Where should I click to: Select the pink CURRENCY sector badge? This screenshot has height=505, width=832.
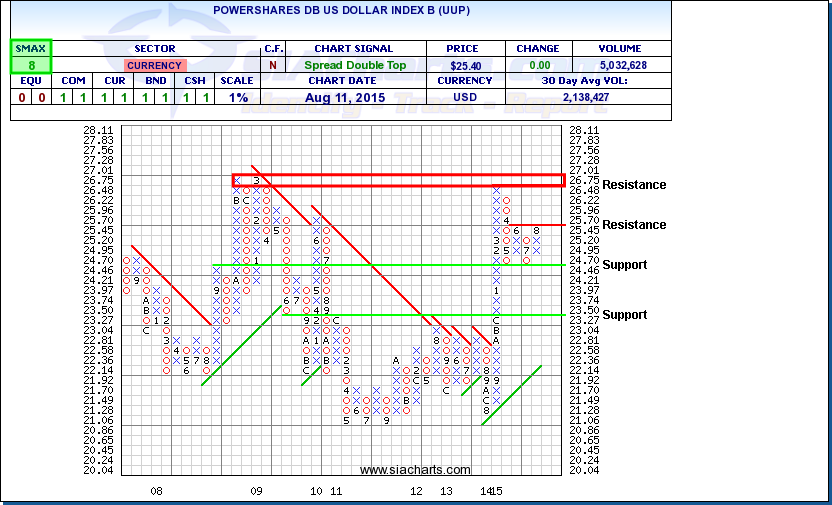154,65
